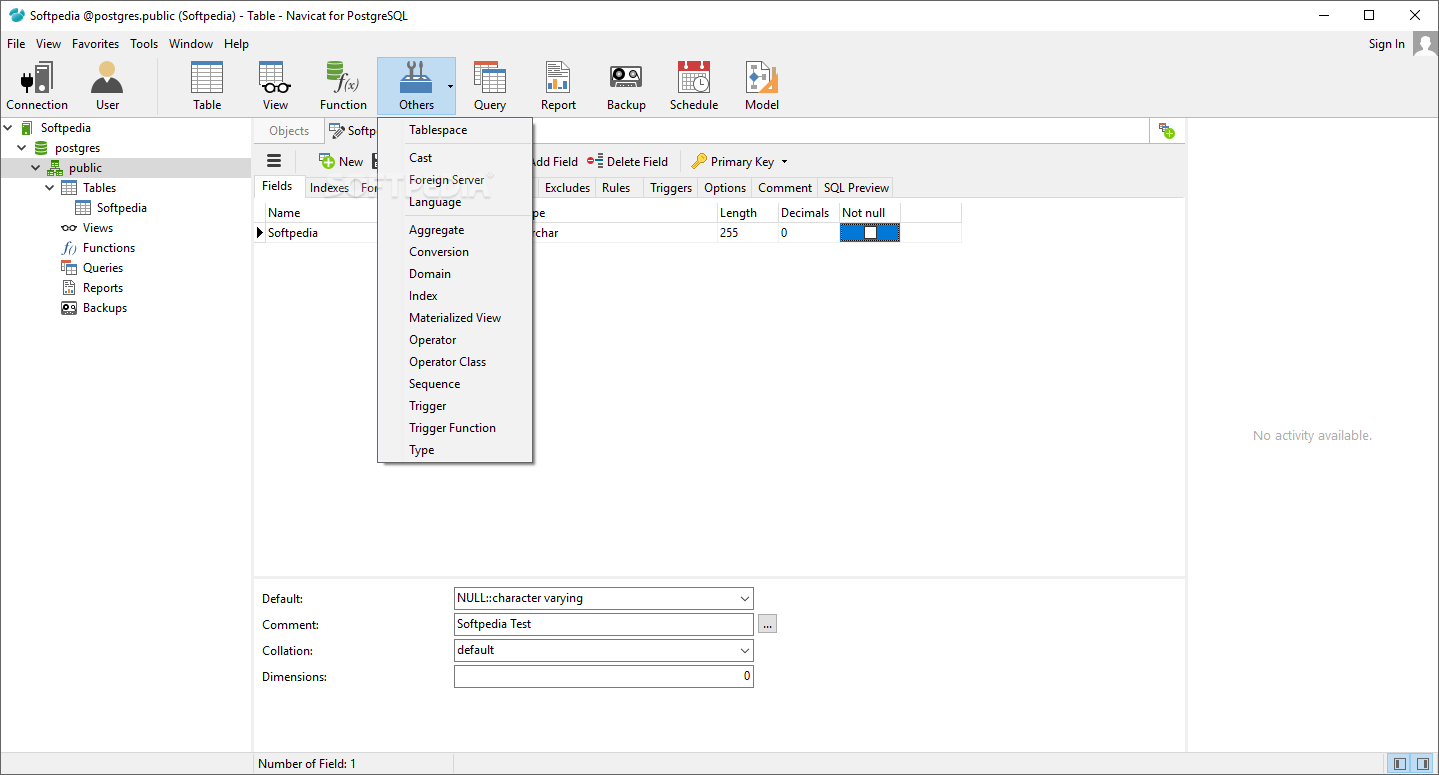Viewport: 1439px width, 775px height.
Task: Open the Backup toolbar button
Action: coord(626,86)
